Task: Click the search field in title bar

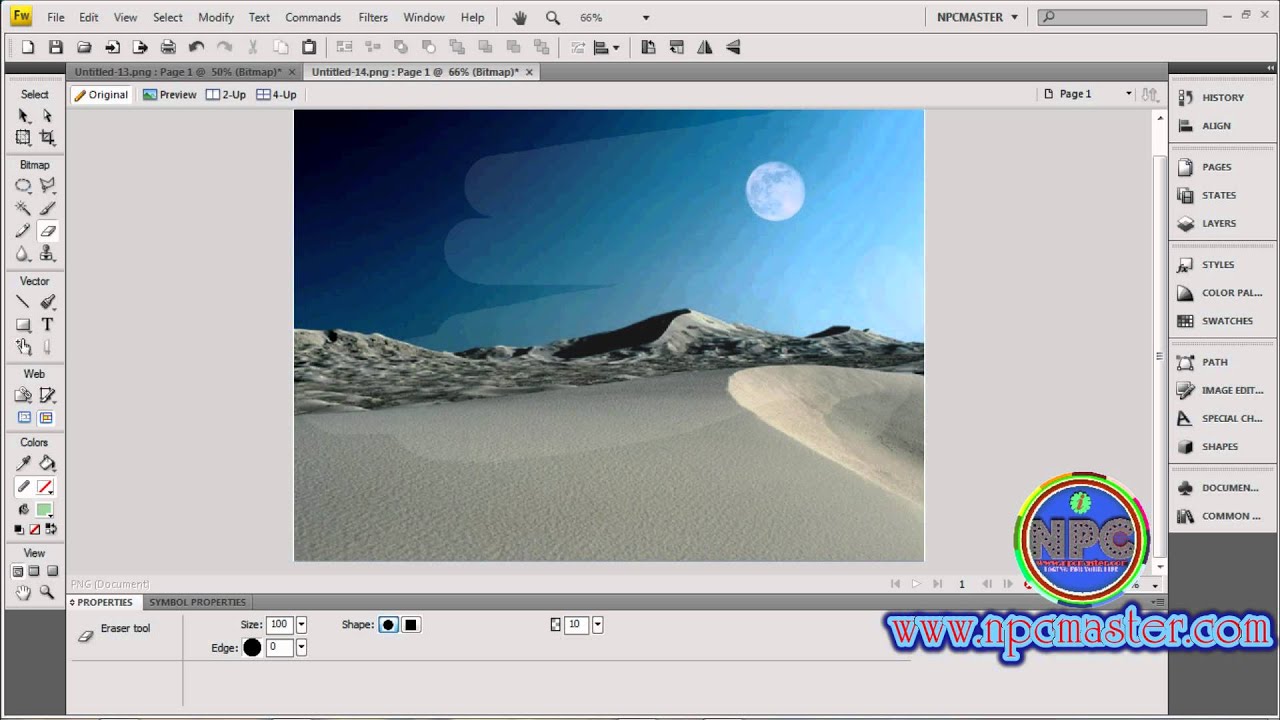Action: tap(1122, 17)
